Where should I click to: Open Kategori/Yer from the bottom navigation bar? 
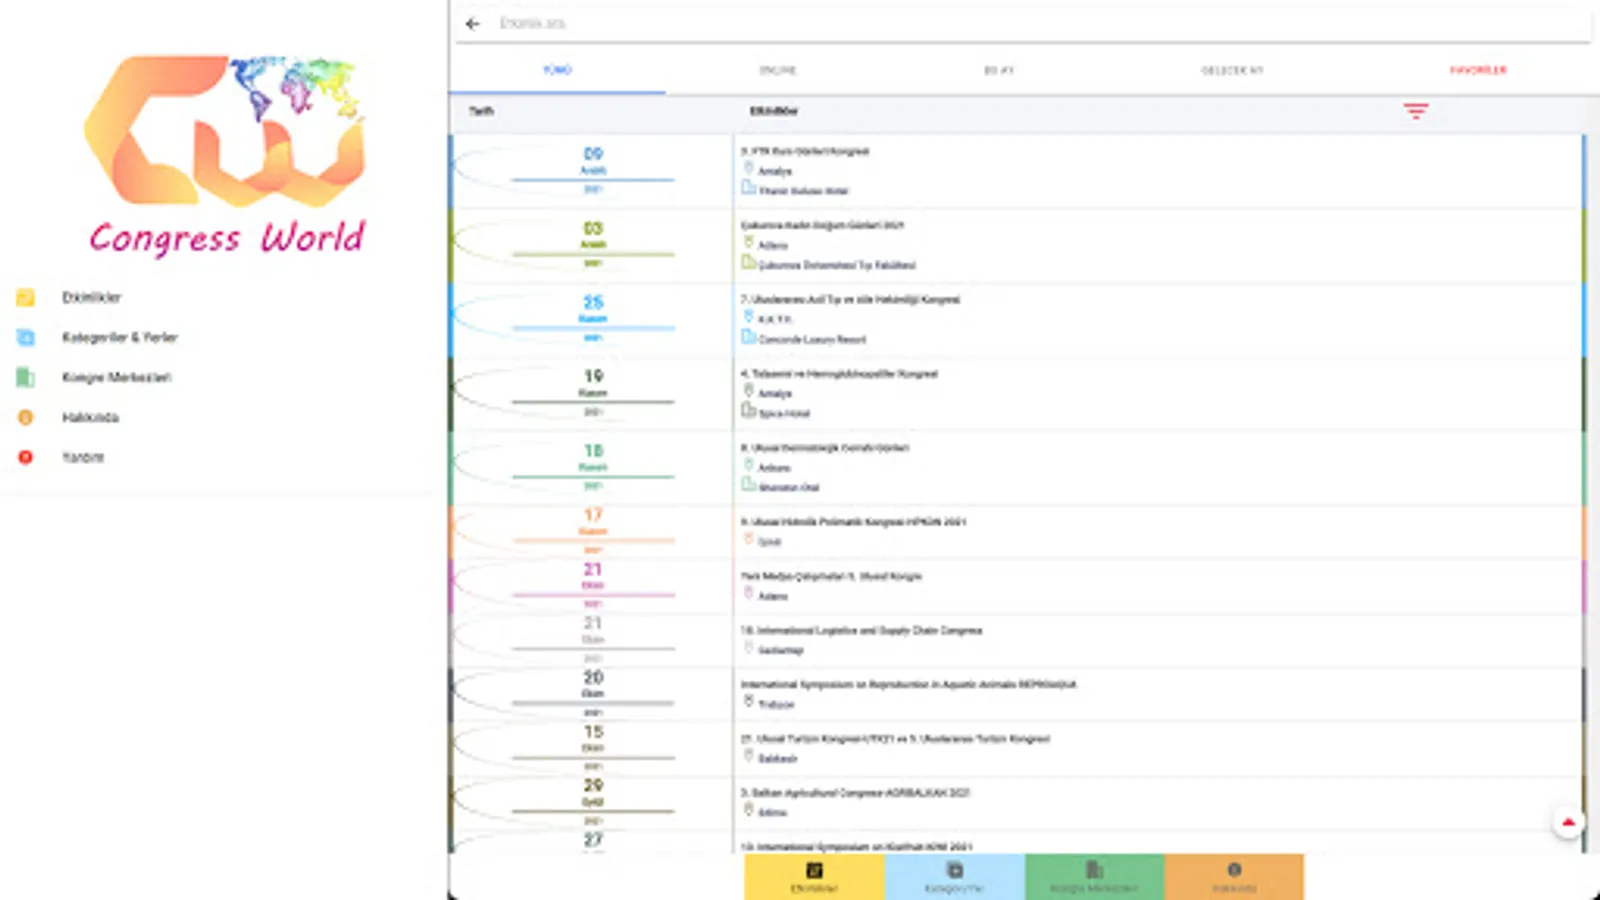(x=954, y=869)
